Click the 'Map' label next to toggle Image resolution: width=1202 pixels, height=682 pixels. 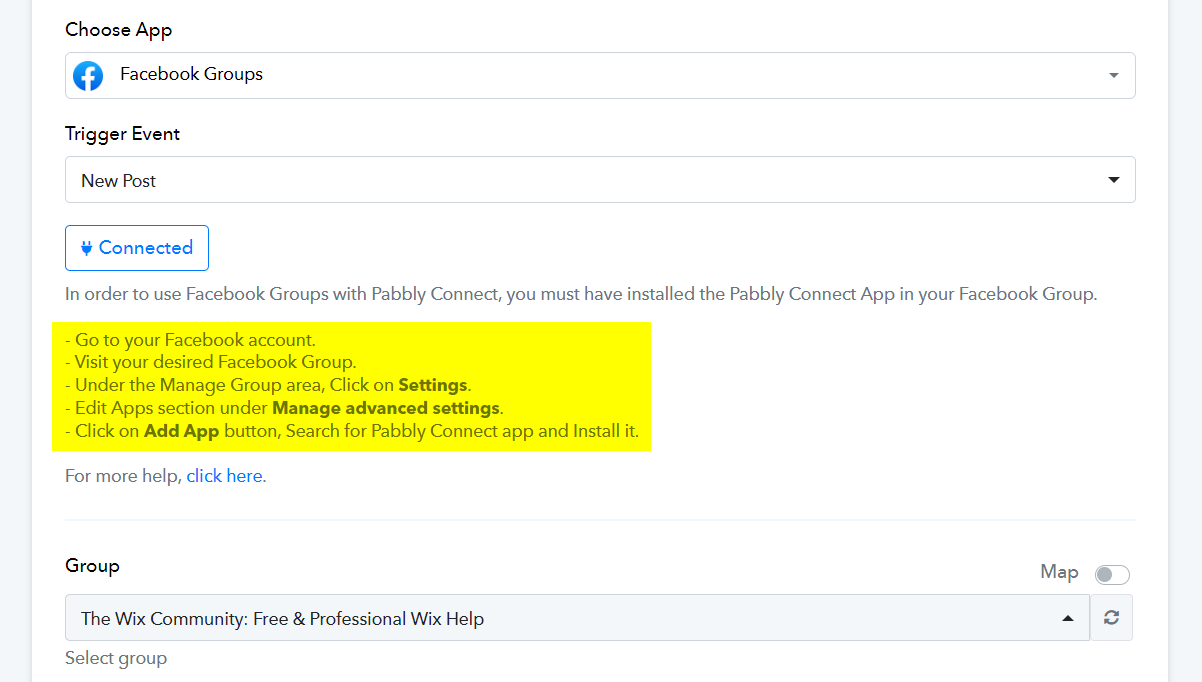[x=1059, y=572]
